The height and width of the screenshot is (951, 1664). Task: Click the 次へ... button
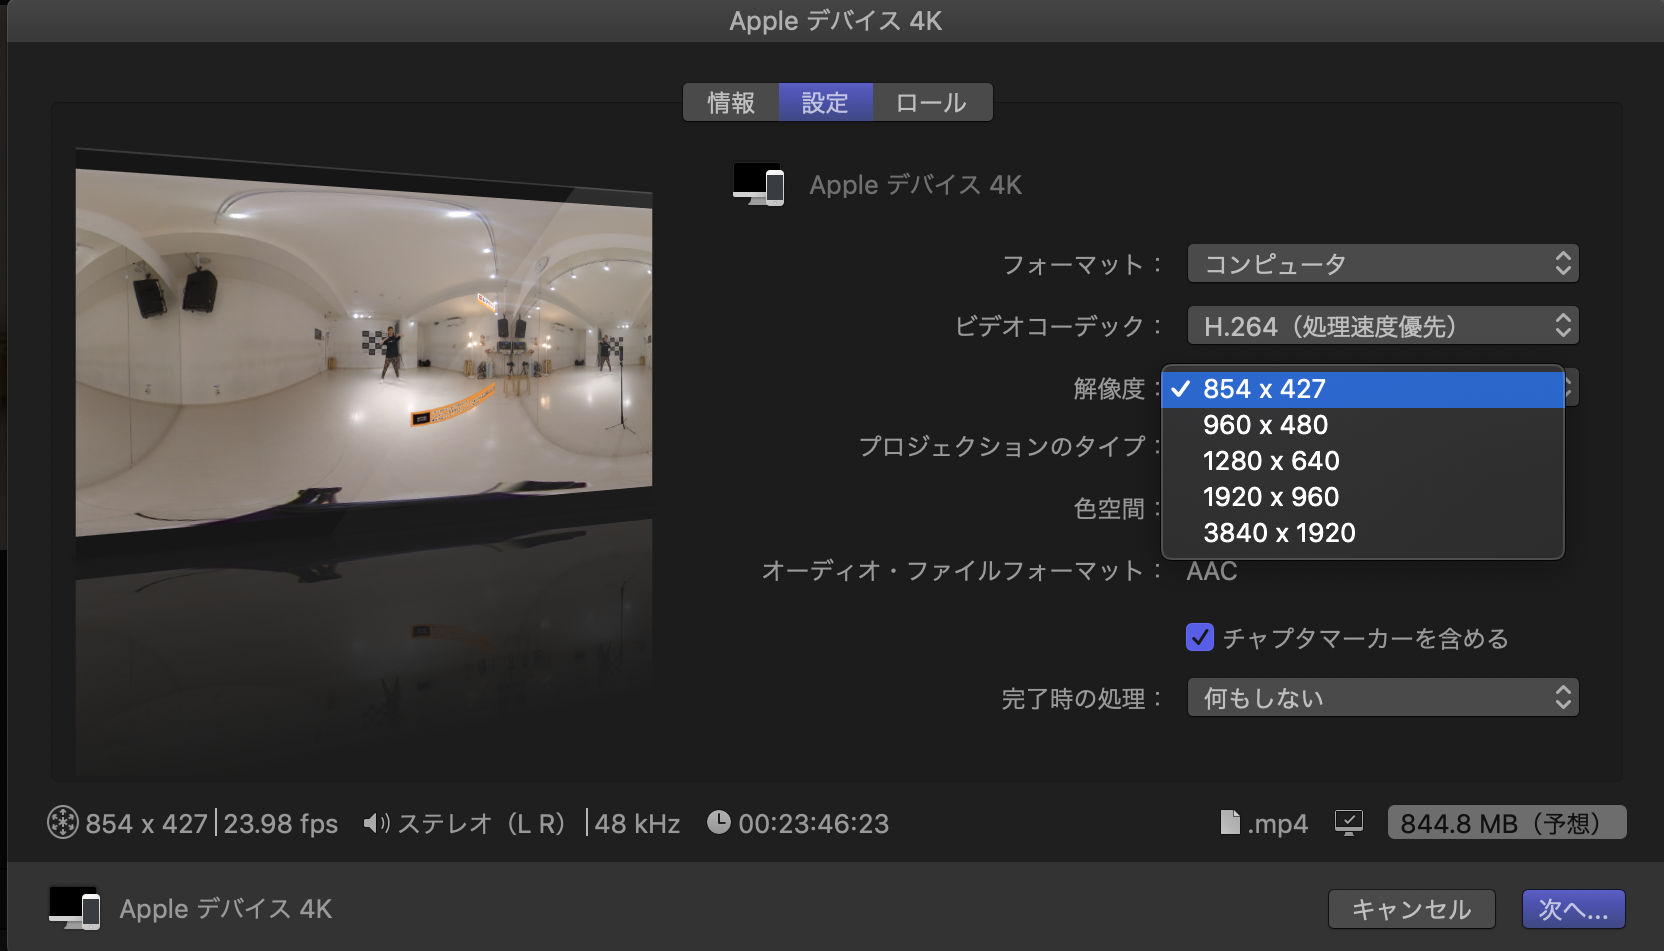[x=1574, y=909]
